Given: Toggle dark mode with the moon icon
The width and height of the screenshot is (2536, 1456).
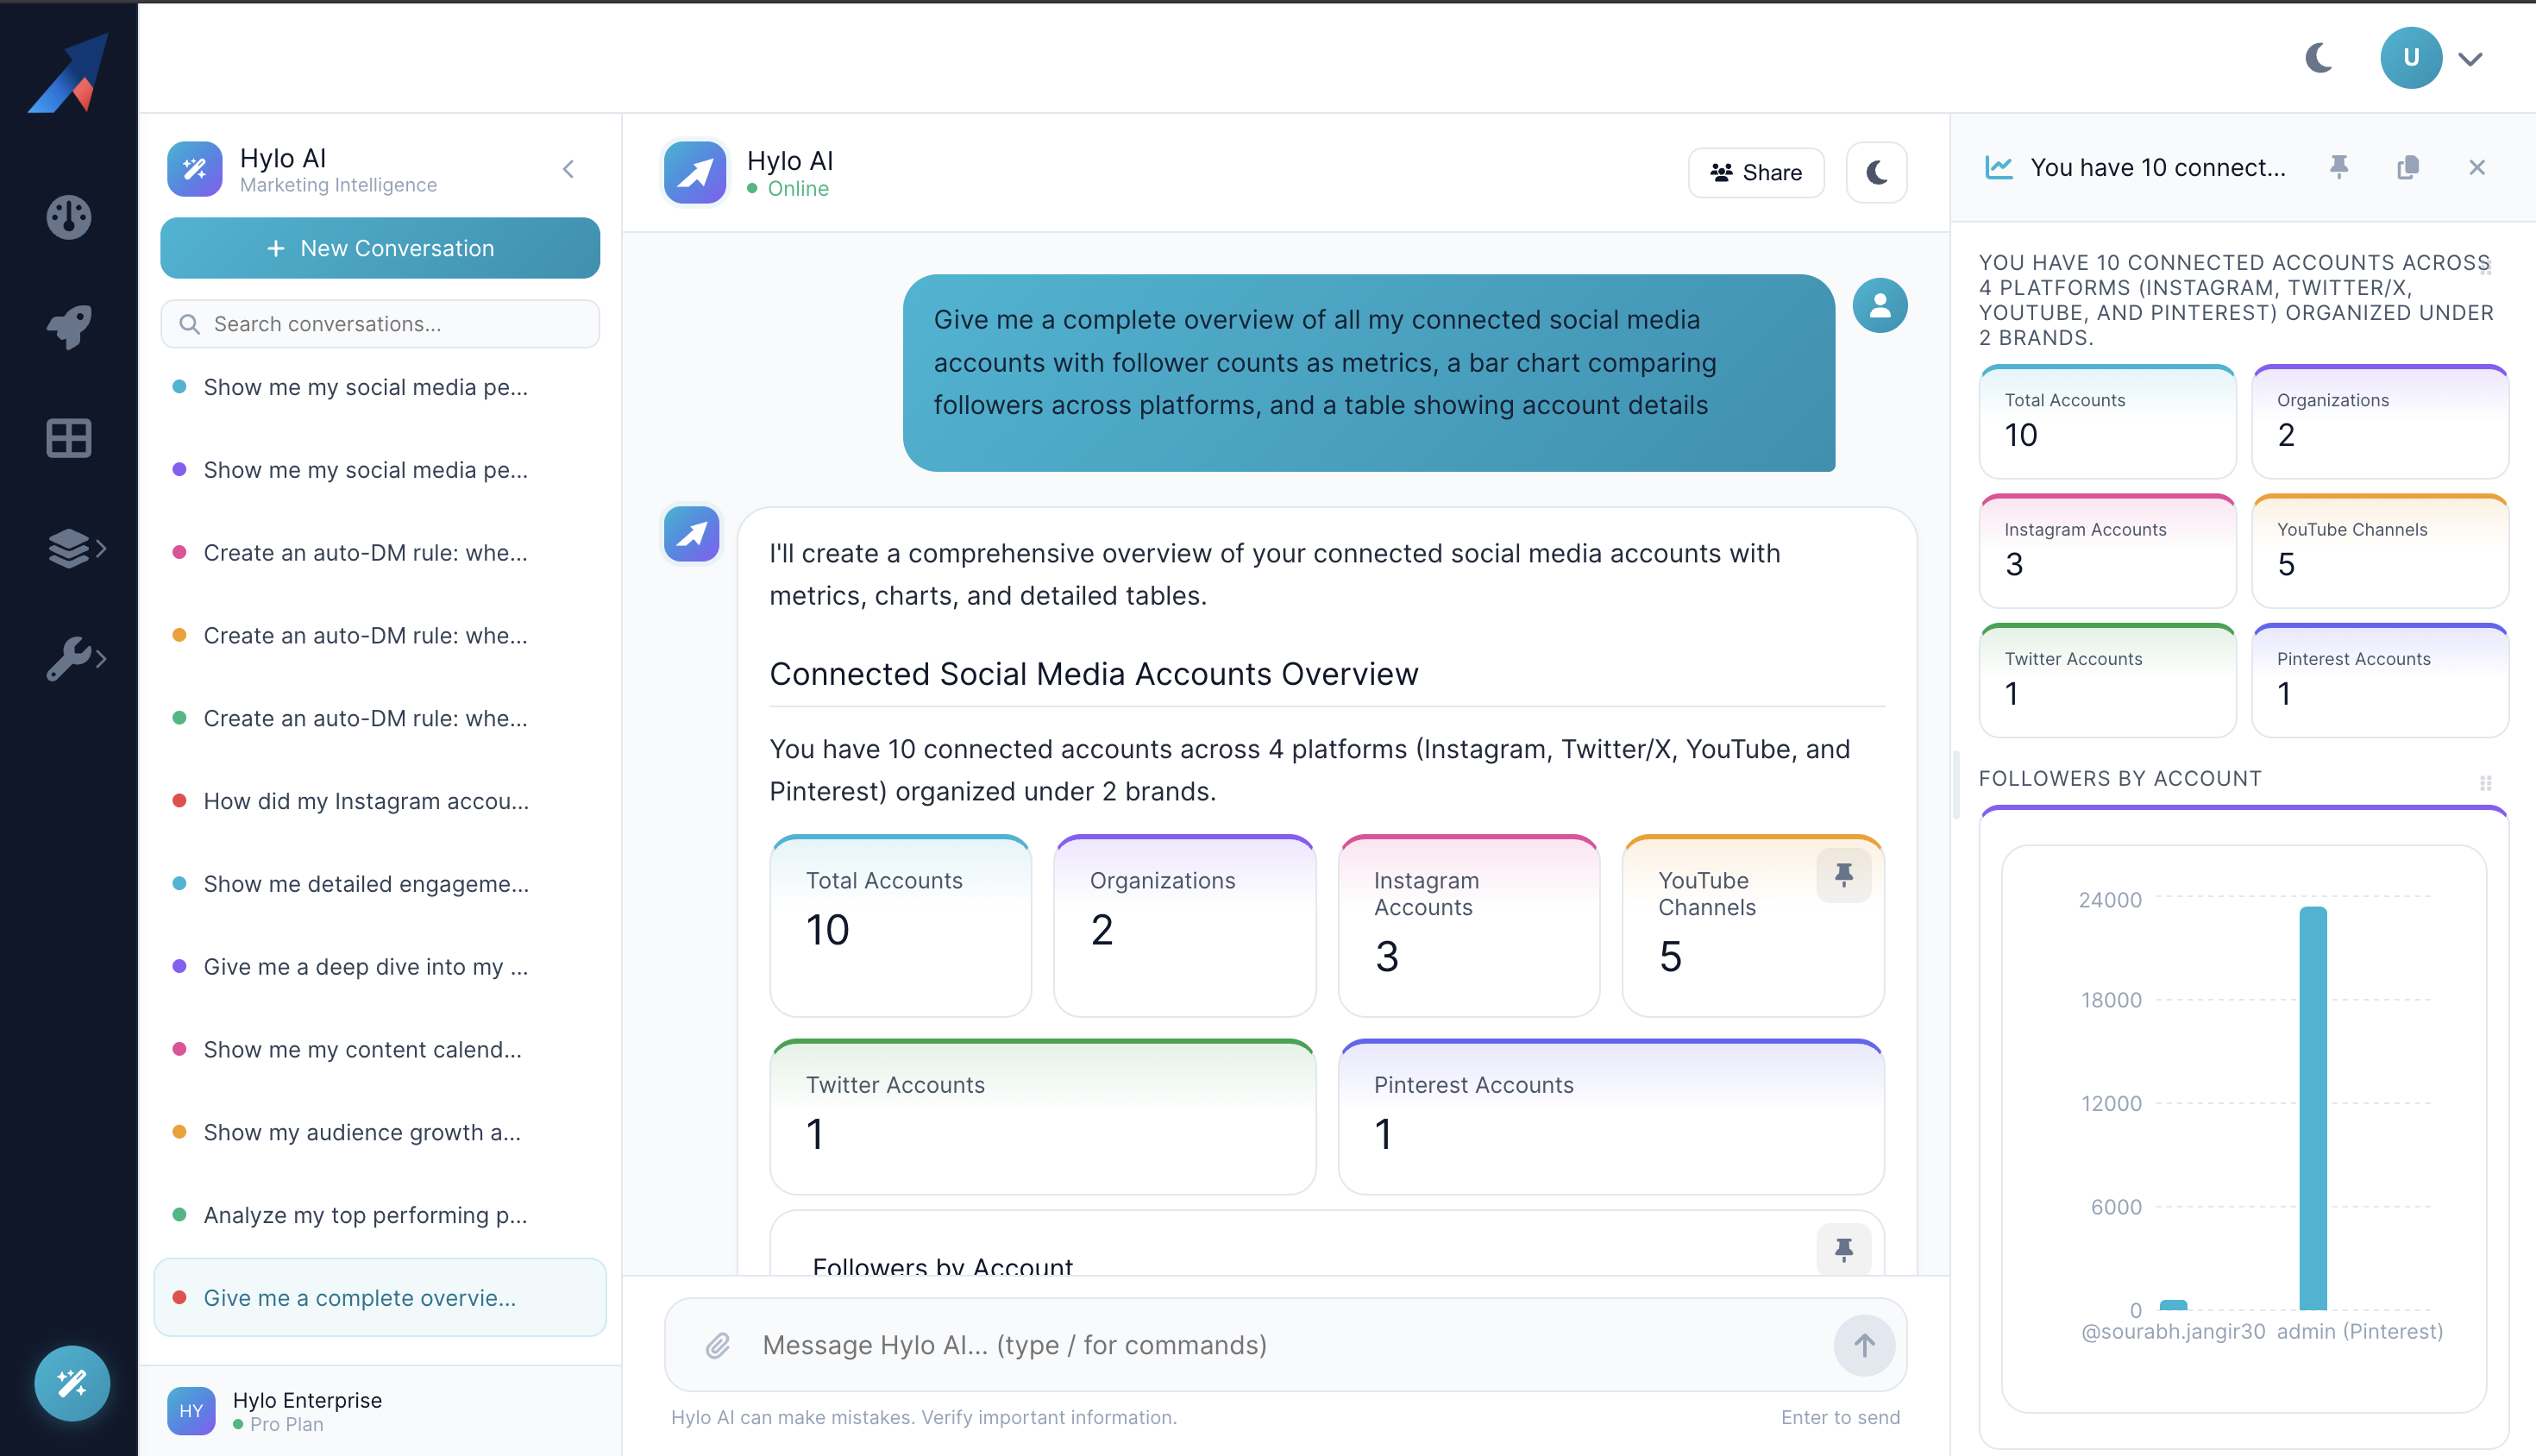Looking at the screenshot, I should point(2318,57).
